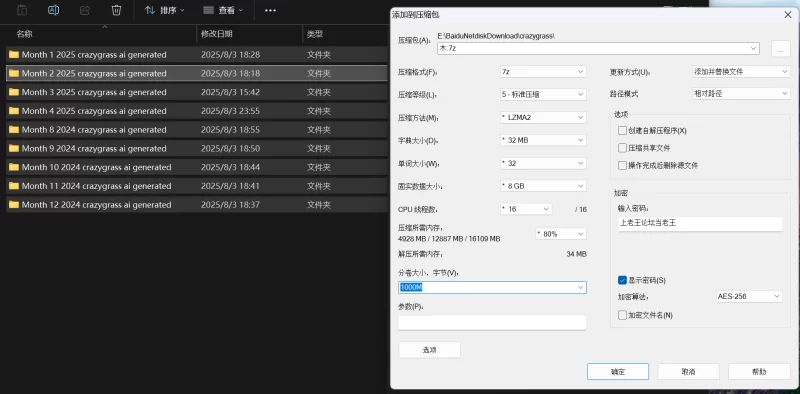Expand the archive name history dropdown arrow
The image size is (800, 394).
754,48
